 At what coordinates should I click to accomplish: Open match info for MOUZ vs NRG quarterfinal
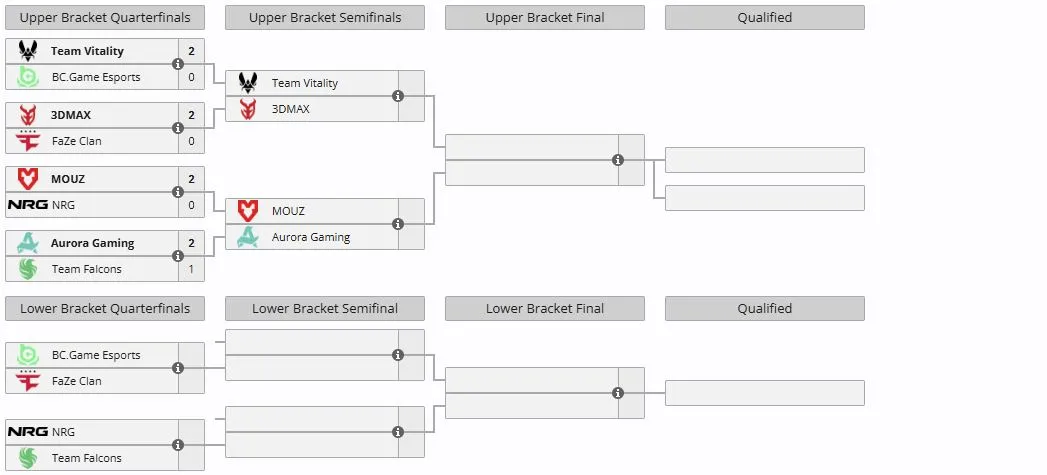(178, 192)
